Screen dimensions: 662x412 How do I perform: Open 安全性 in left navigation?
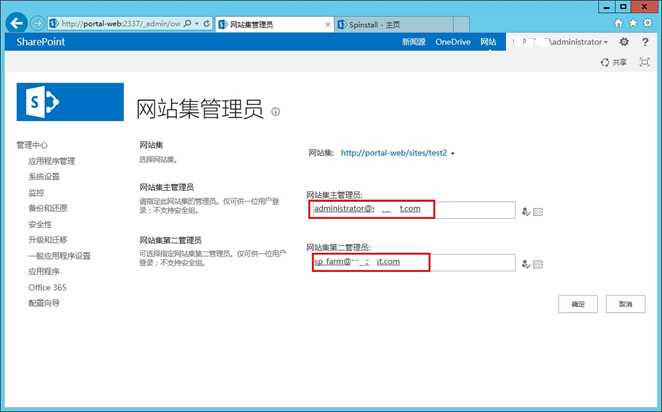(40, 224)
